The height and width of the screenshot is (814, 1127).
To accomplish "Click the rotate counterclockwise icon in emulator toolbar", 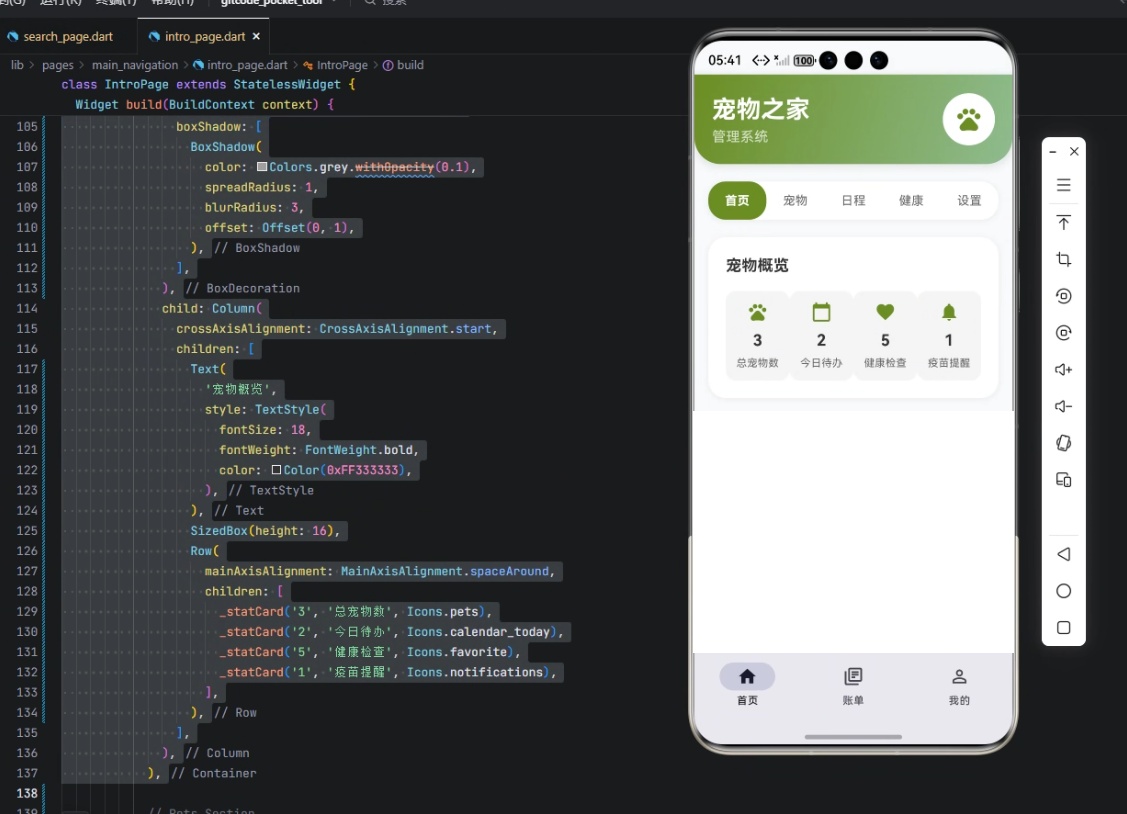I will tap(1064, 296).
